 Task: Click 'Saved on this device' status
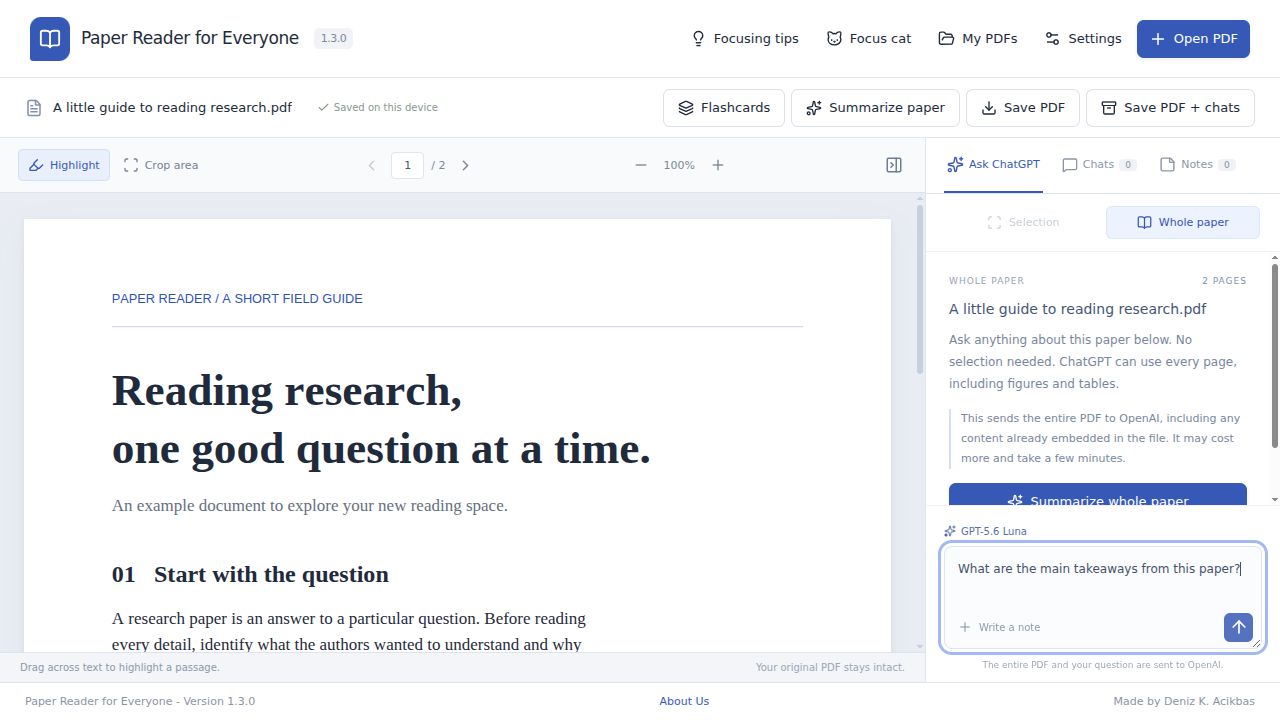(378, 107)
